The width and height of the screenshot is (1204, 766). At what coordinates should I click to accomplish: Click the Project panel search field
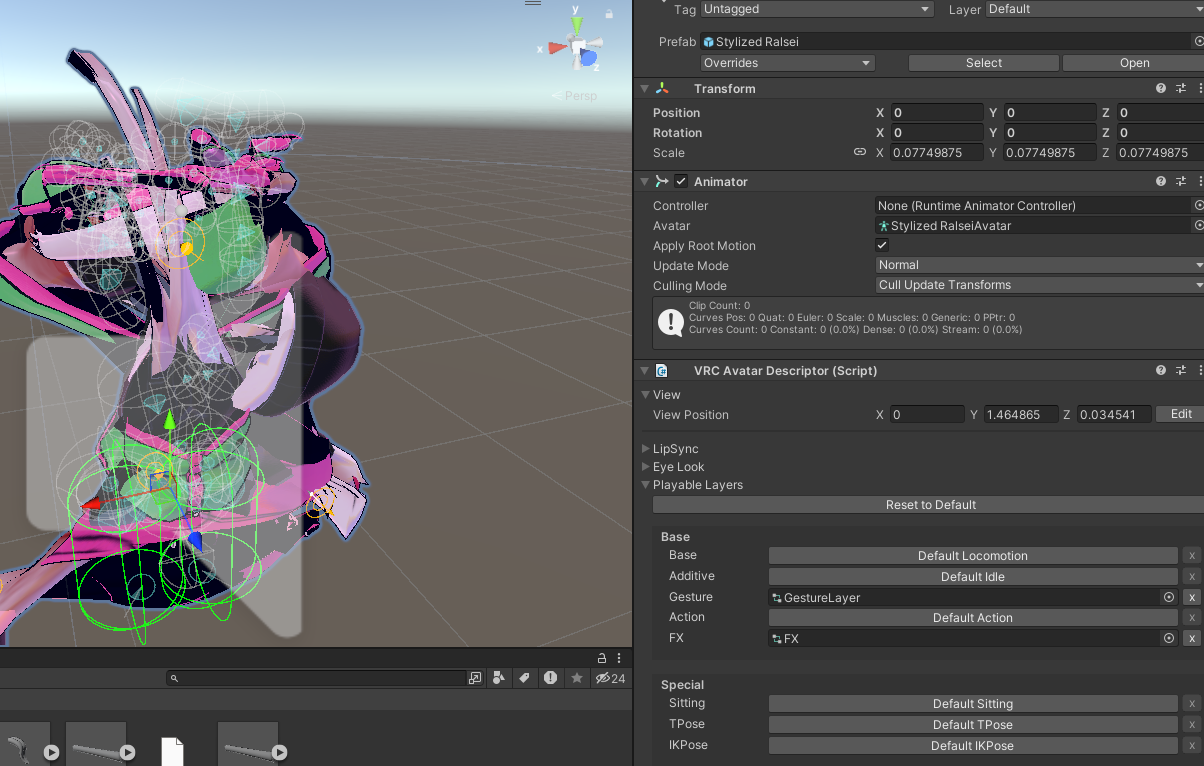click(316, 678)
